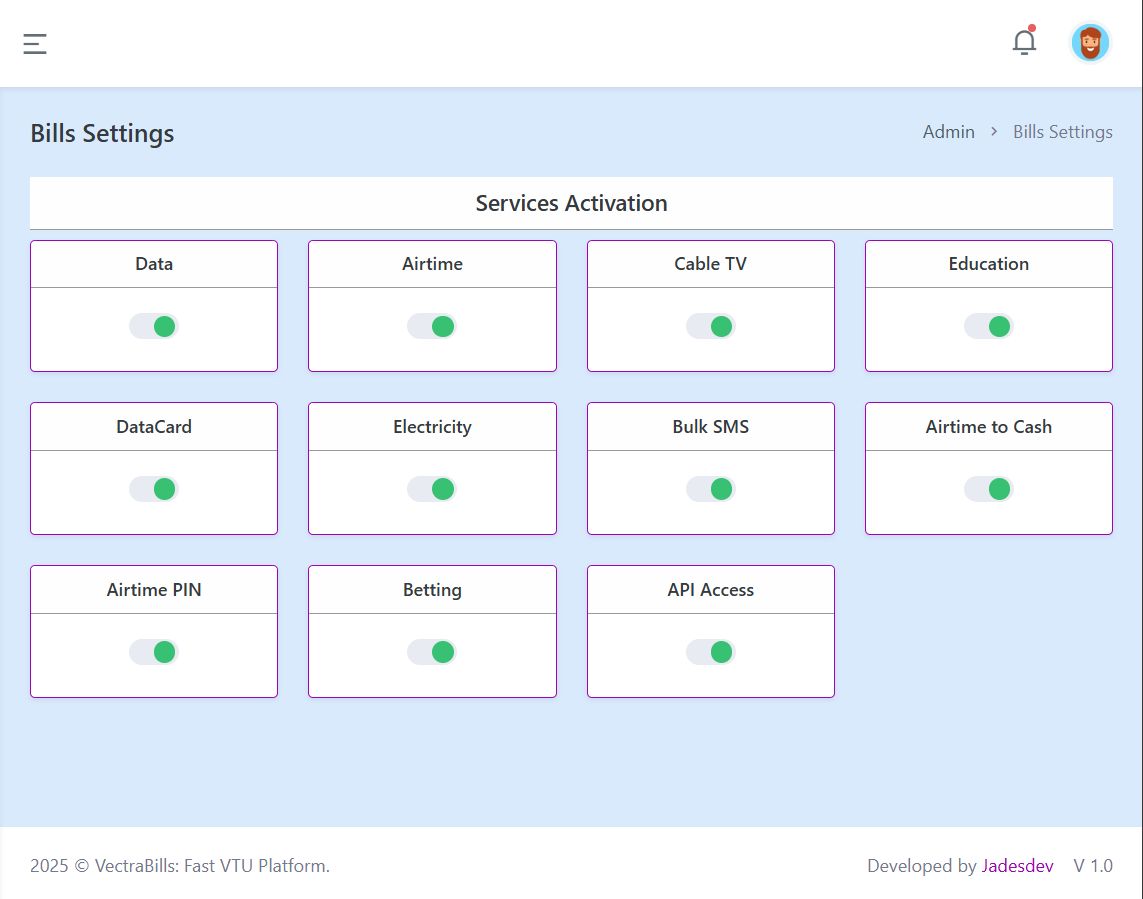Click the Services Activation header
The height and width of the screenshot is (899, 1143).
coord(571,203)
